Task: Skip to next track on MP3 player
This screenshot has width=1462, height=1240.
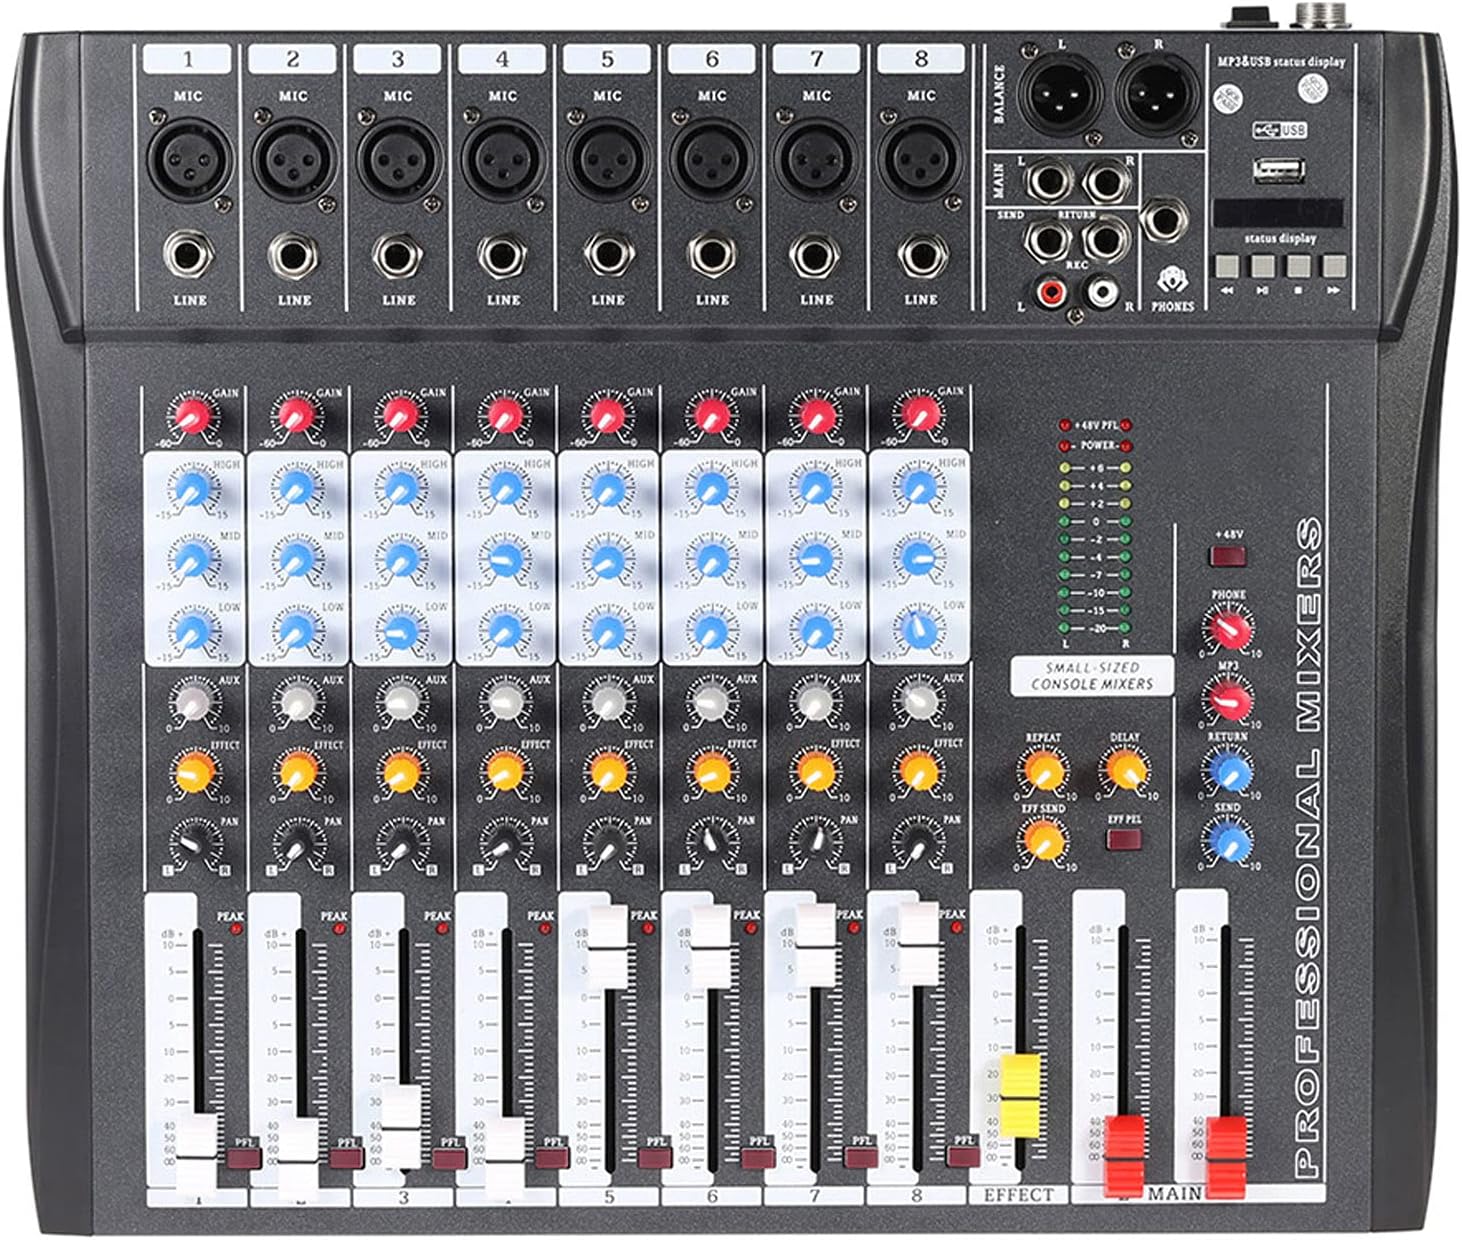Action: tap(1332, 266)
